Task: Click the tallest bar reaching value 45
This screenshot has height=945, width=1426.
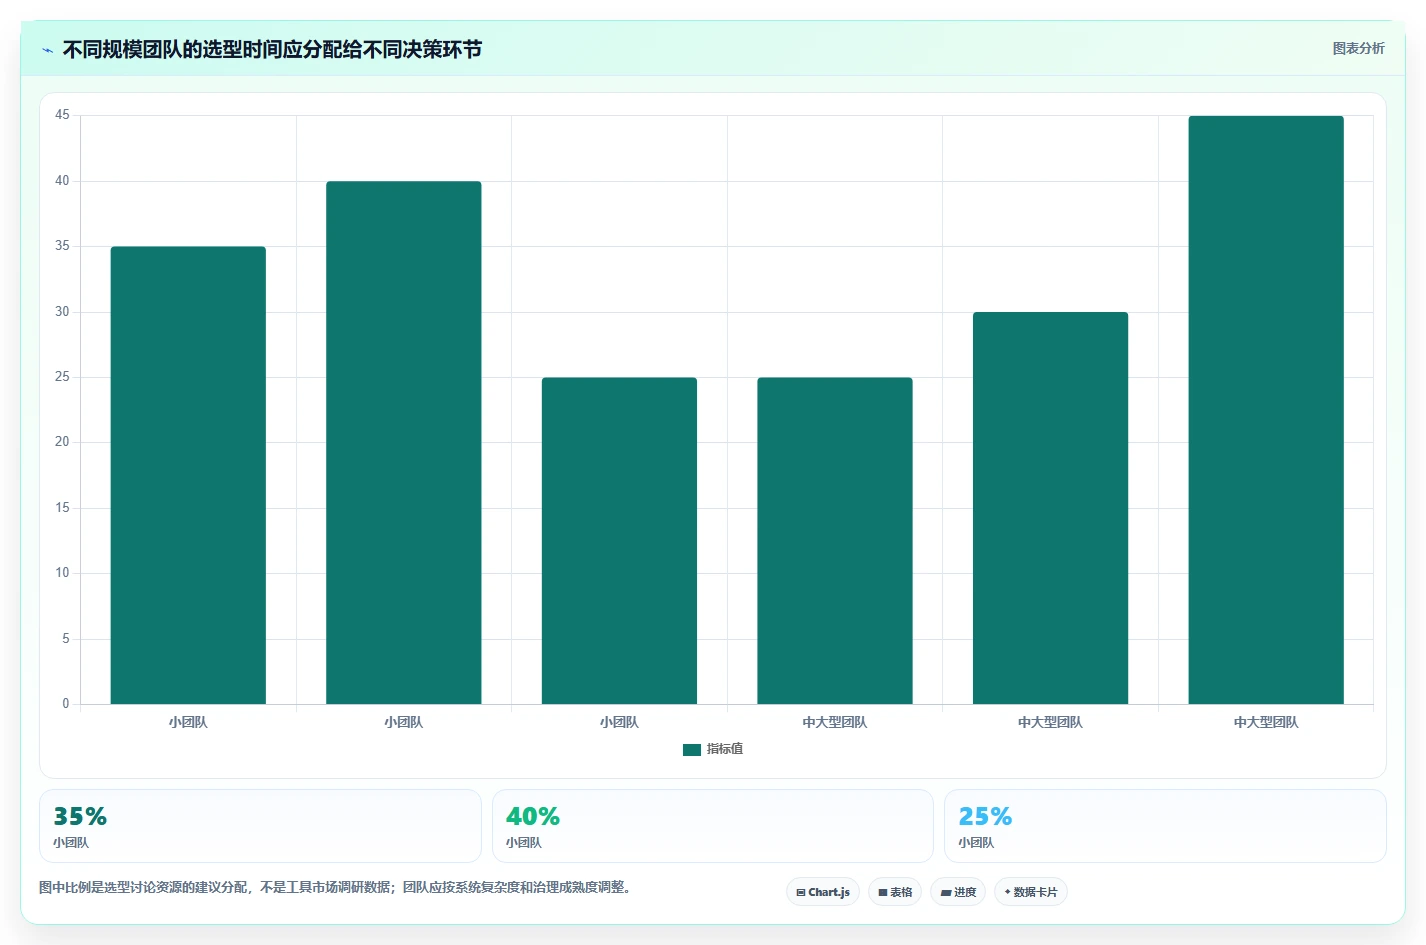Action: (x=1266, y=410)
